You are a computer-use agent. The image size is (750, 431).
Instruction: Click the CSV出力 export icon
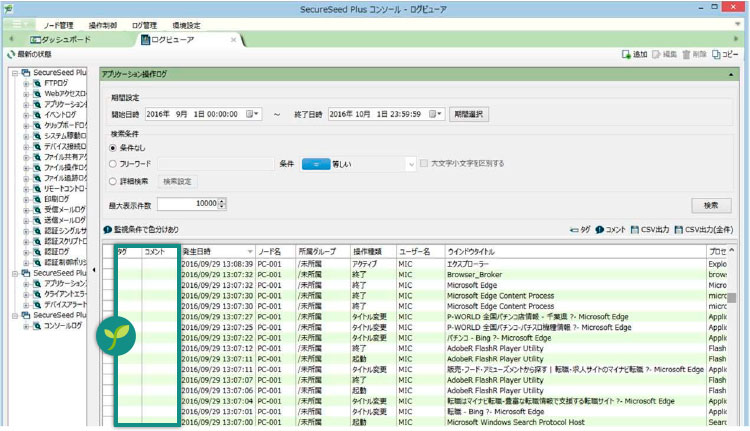(x=634, y=230)
